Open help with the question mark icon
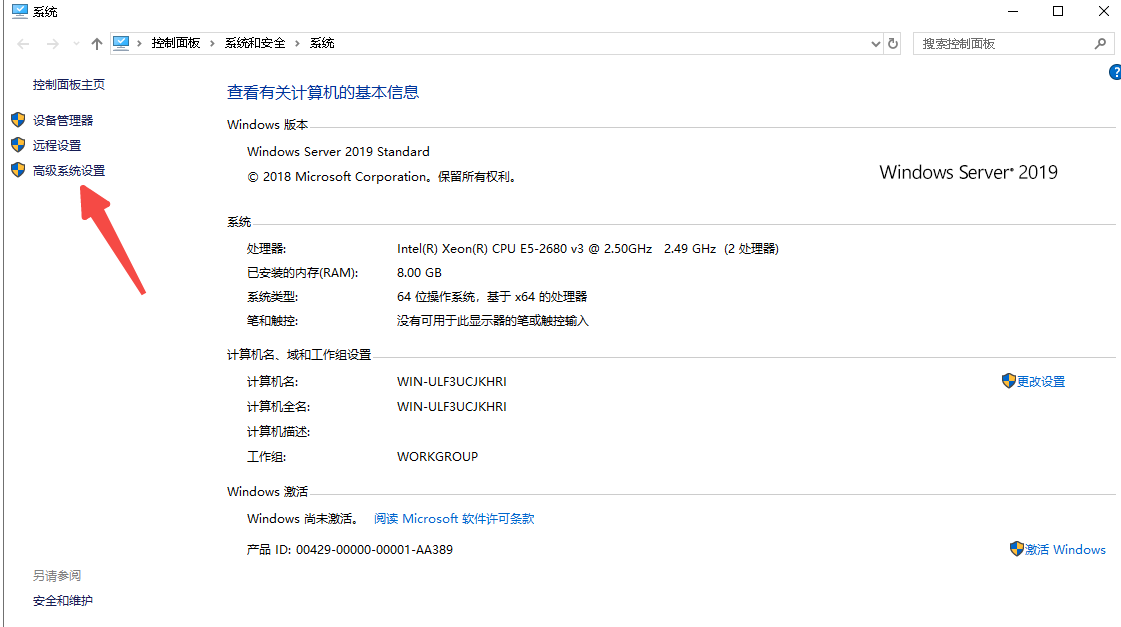This screenshot has height=627, width=1121. pyautogui.click(x=1115, y=72)
